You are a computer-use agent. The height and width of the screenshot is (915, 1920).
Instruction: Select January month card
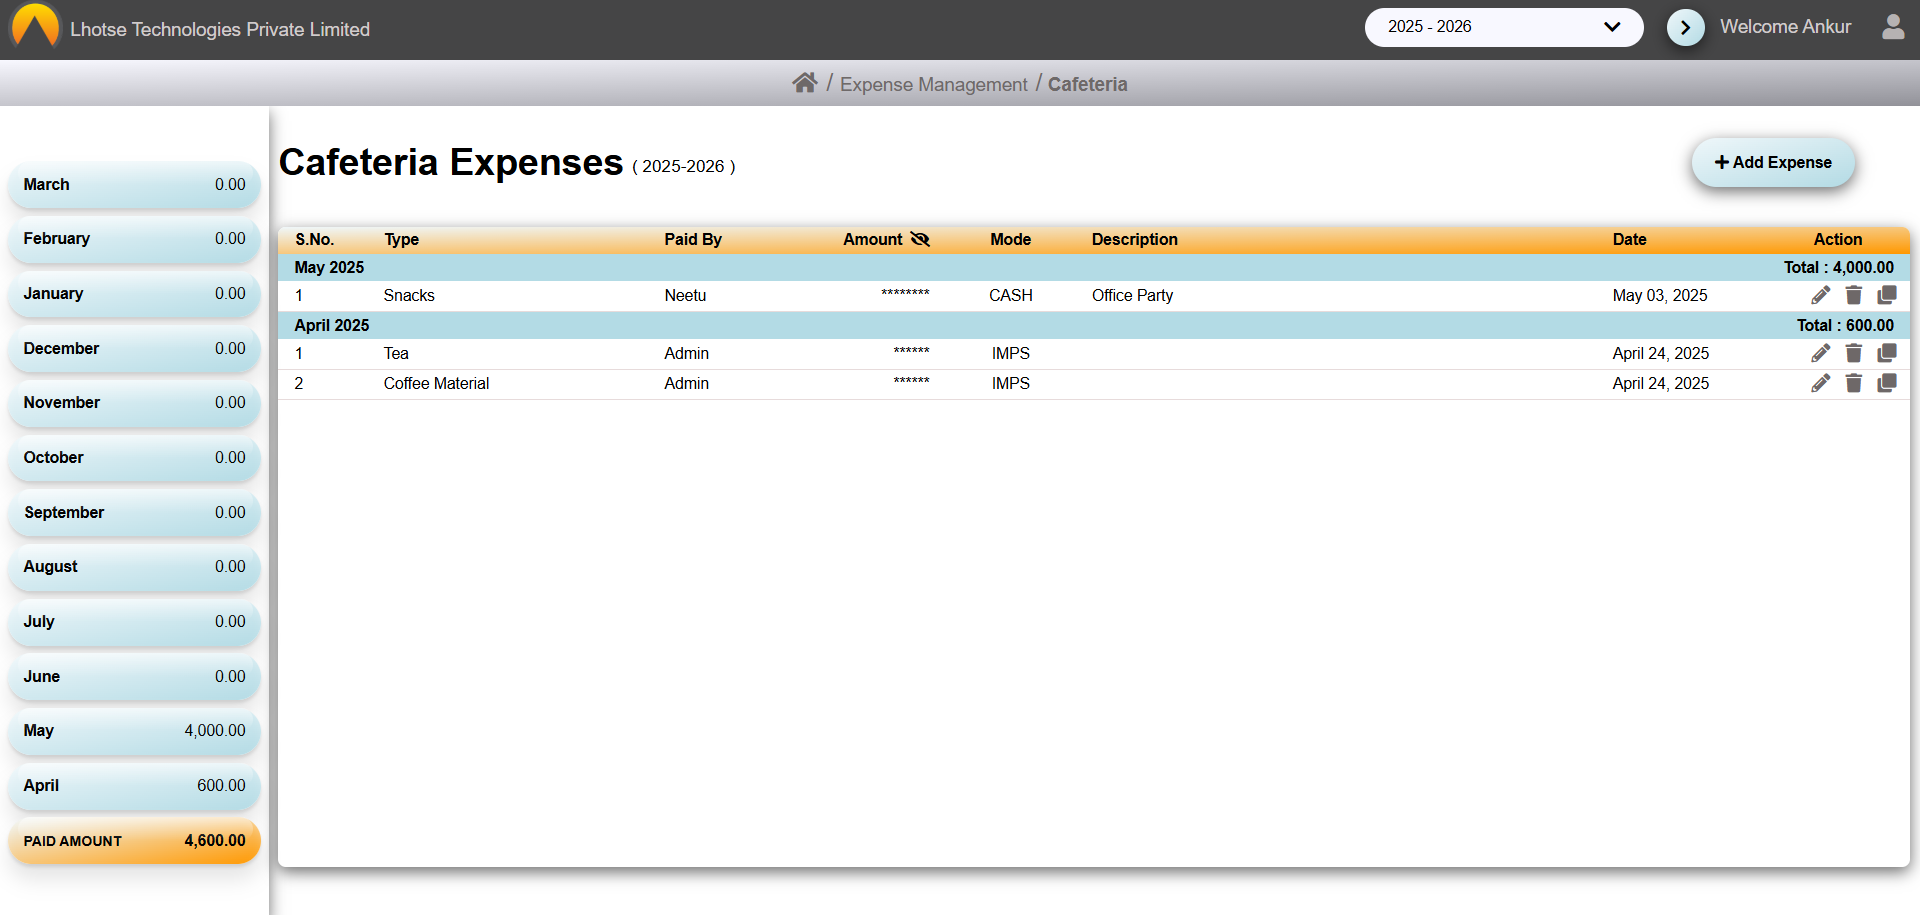pos(134,294)
